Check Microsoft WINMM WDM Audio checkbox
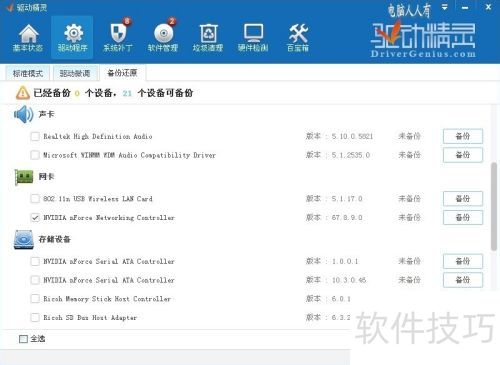The height and width of the screenshot is (365, 500). click(x=35, y=155)
